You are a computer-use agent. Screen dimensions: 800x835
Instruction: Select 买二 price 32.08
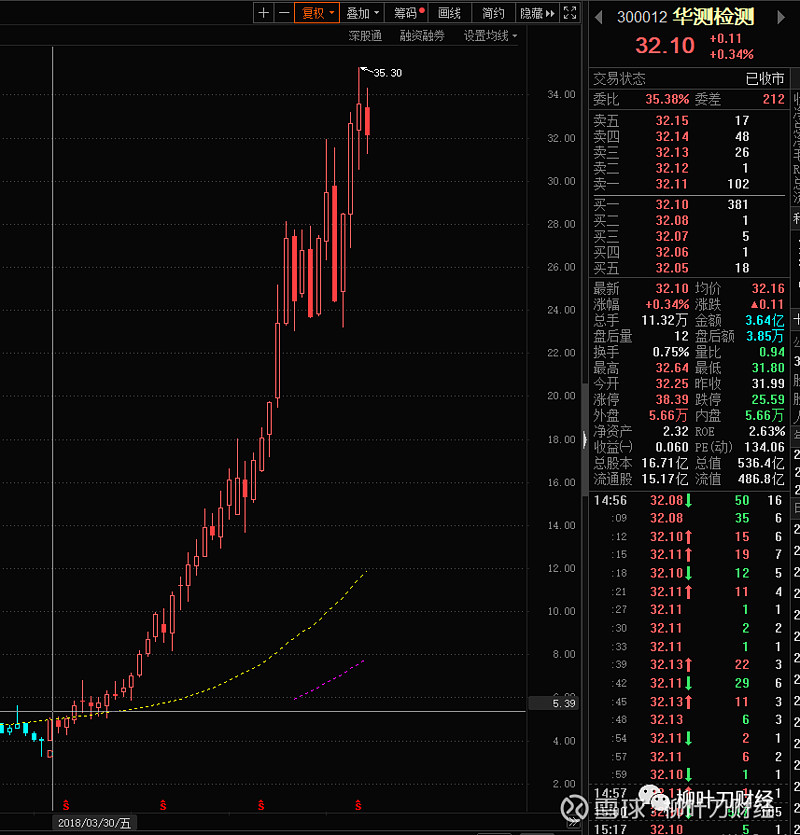pyautogui.click(x=672, y=220)
